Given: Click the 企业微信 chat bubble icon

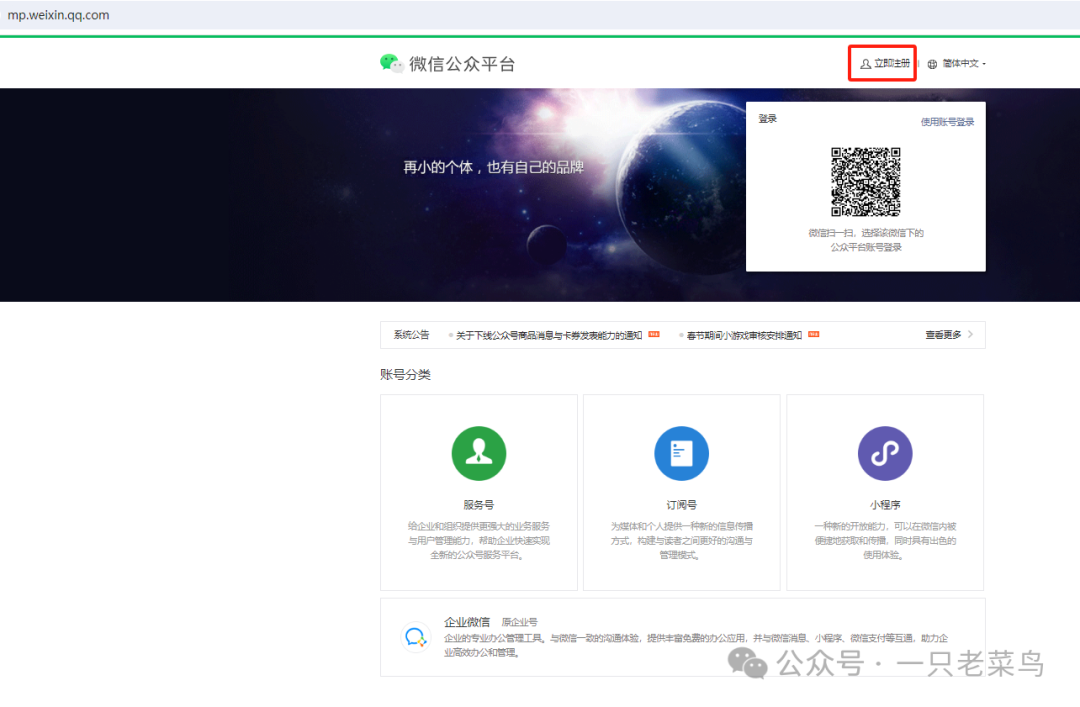Looking at the screenshot, I should pyautogui.click(x=415, y=637).
